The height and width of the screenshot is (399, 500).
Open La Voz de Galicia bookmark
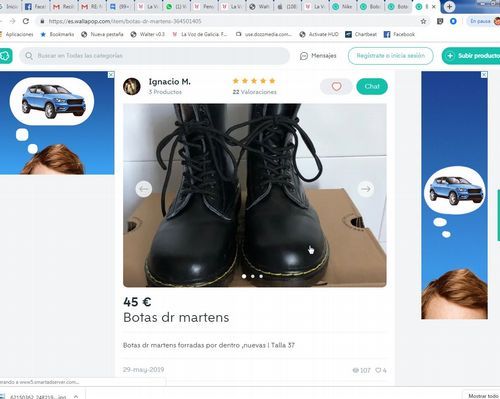tap(200, 34)
